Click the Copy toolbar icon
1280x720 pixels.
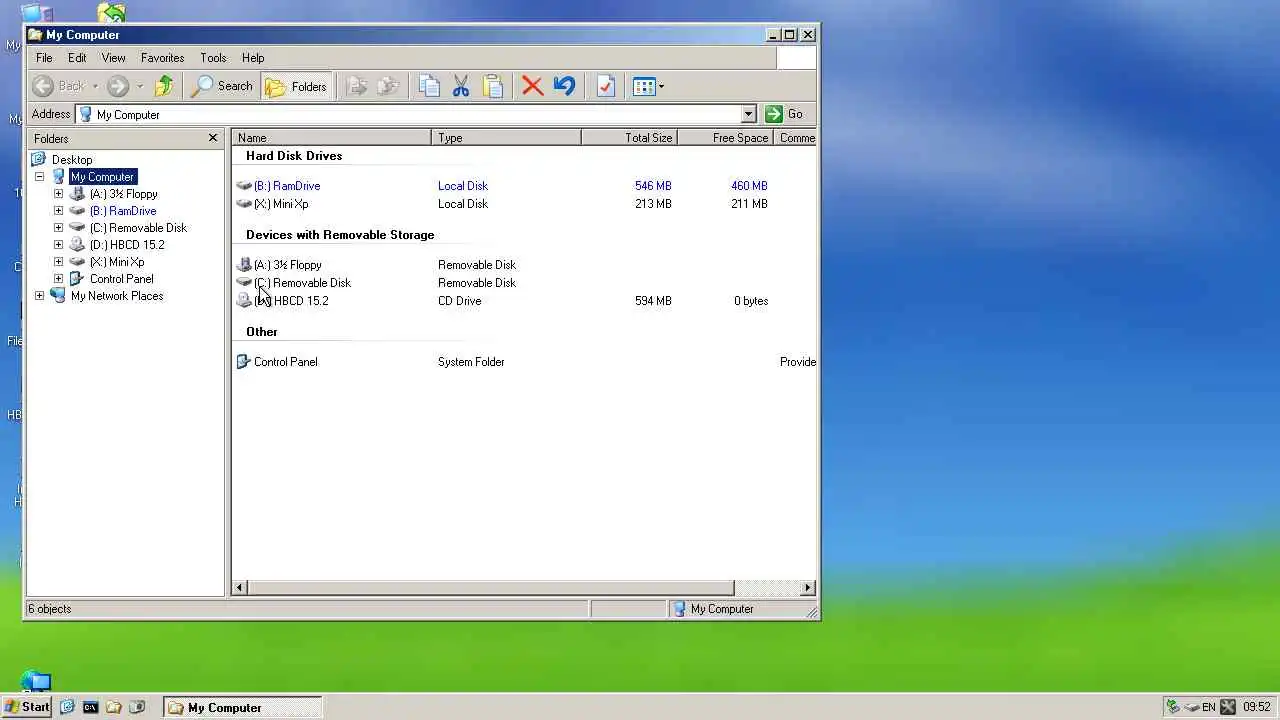429,86
